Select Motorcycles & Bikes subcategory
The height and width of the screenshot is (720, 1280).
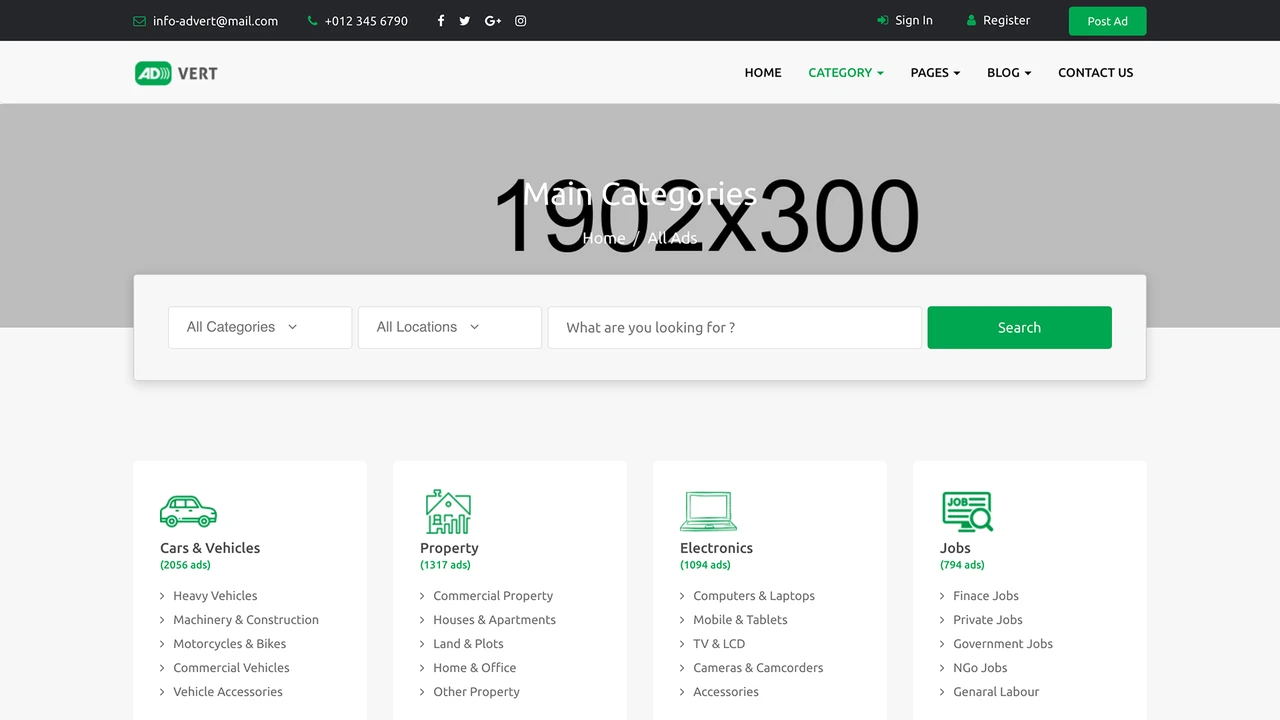pos(230,644)
